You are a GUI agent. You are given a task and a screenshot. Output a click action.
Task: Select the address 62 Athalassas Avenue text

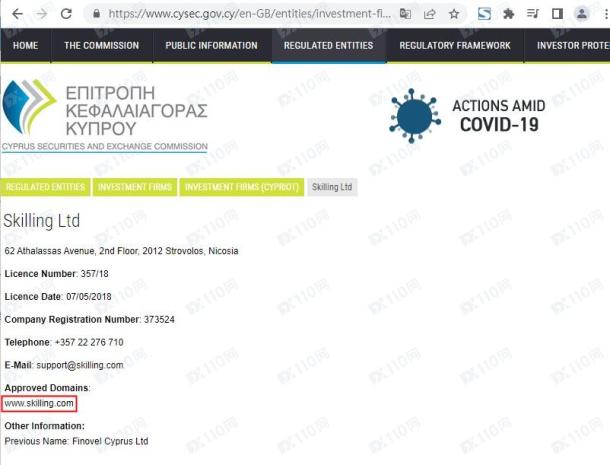tap(121, 251)
